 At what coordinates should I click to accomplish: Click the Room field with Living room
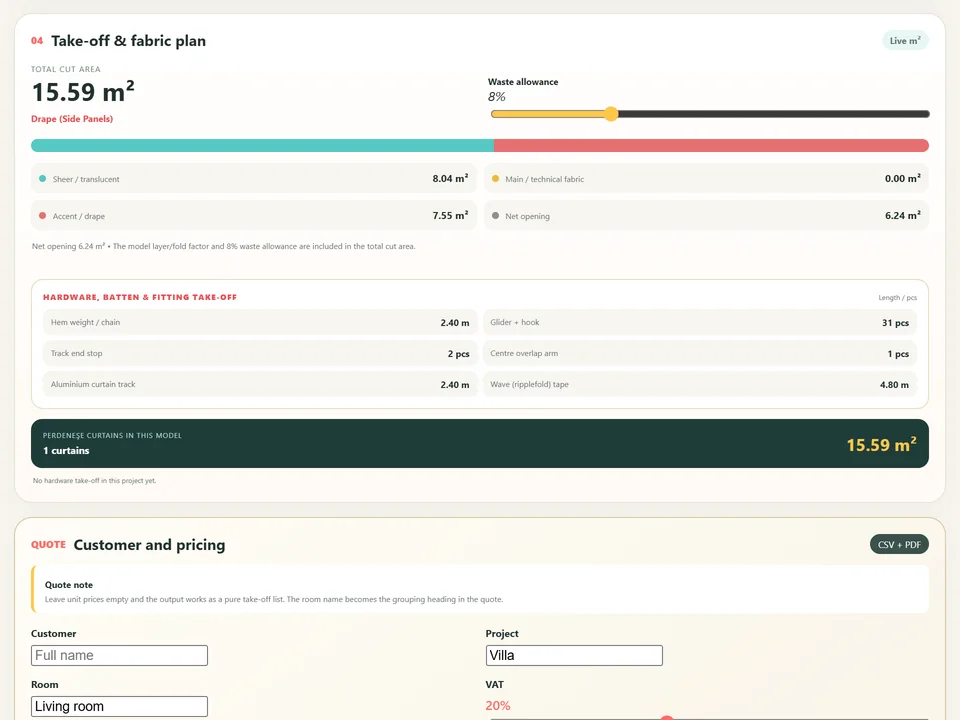pyautogui.click(x=119, y=706)
